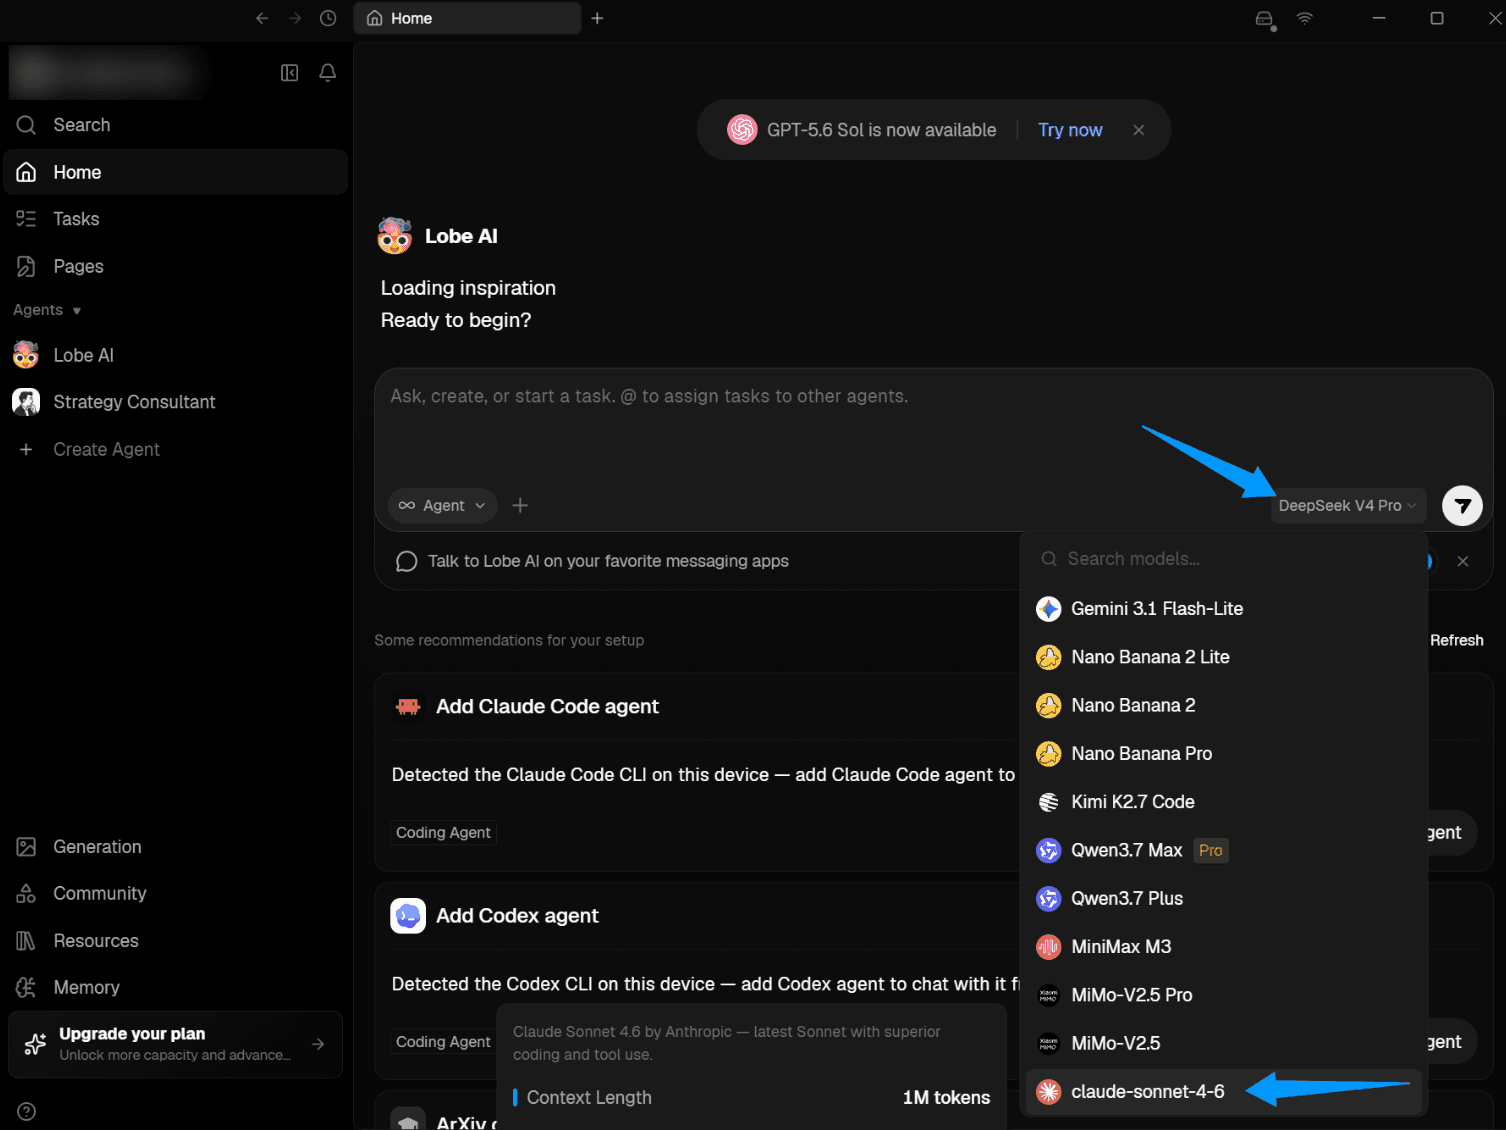Open Search in the sidebar
The image size is (1506, 1130).
(x=176, y=125)
